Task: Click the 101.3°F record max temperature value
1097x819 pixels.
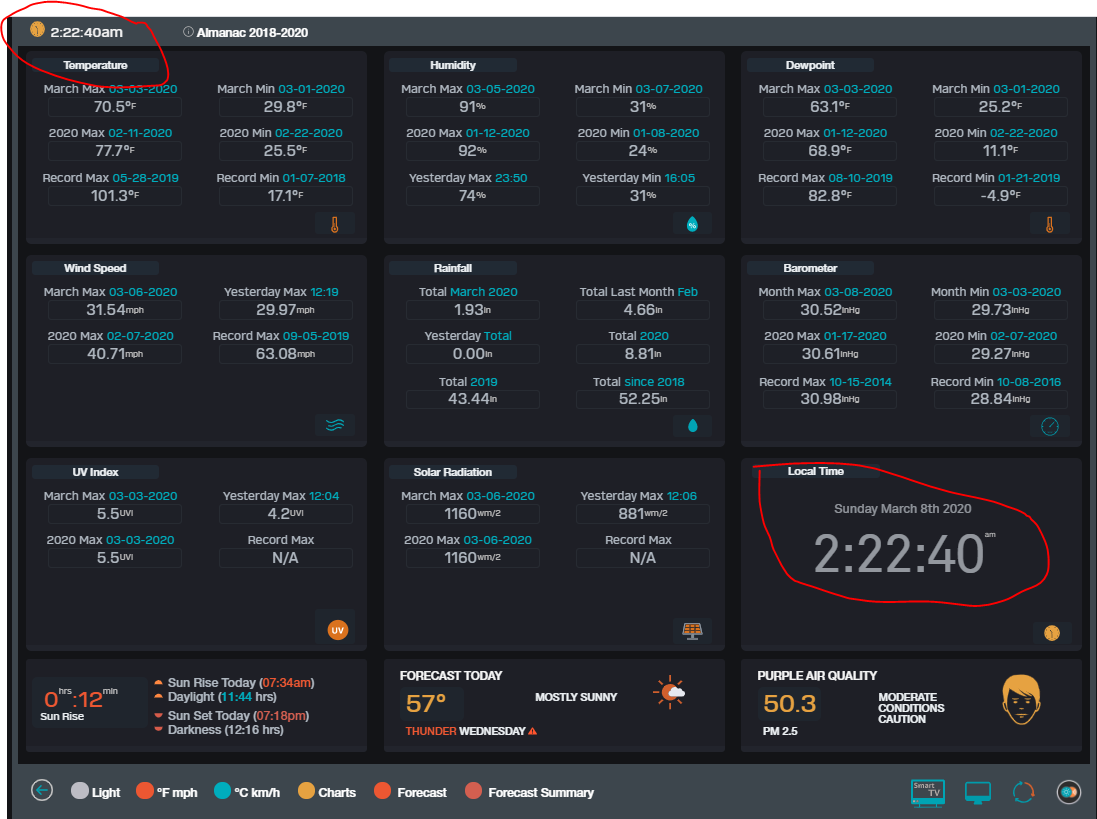Action: coord(115,196)
